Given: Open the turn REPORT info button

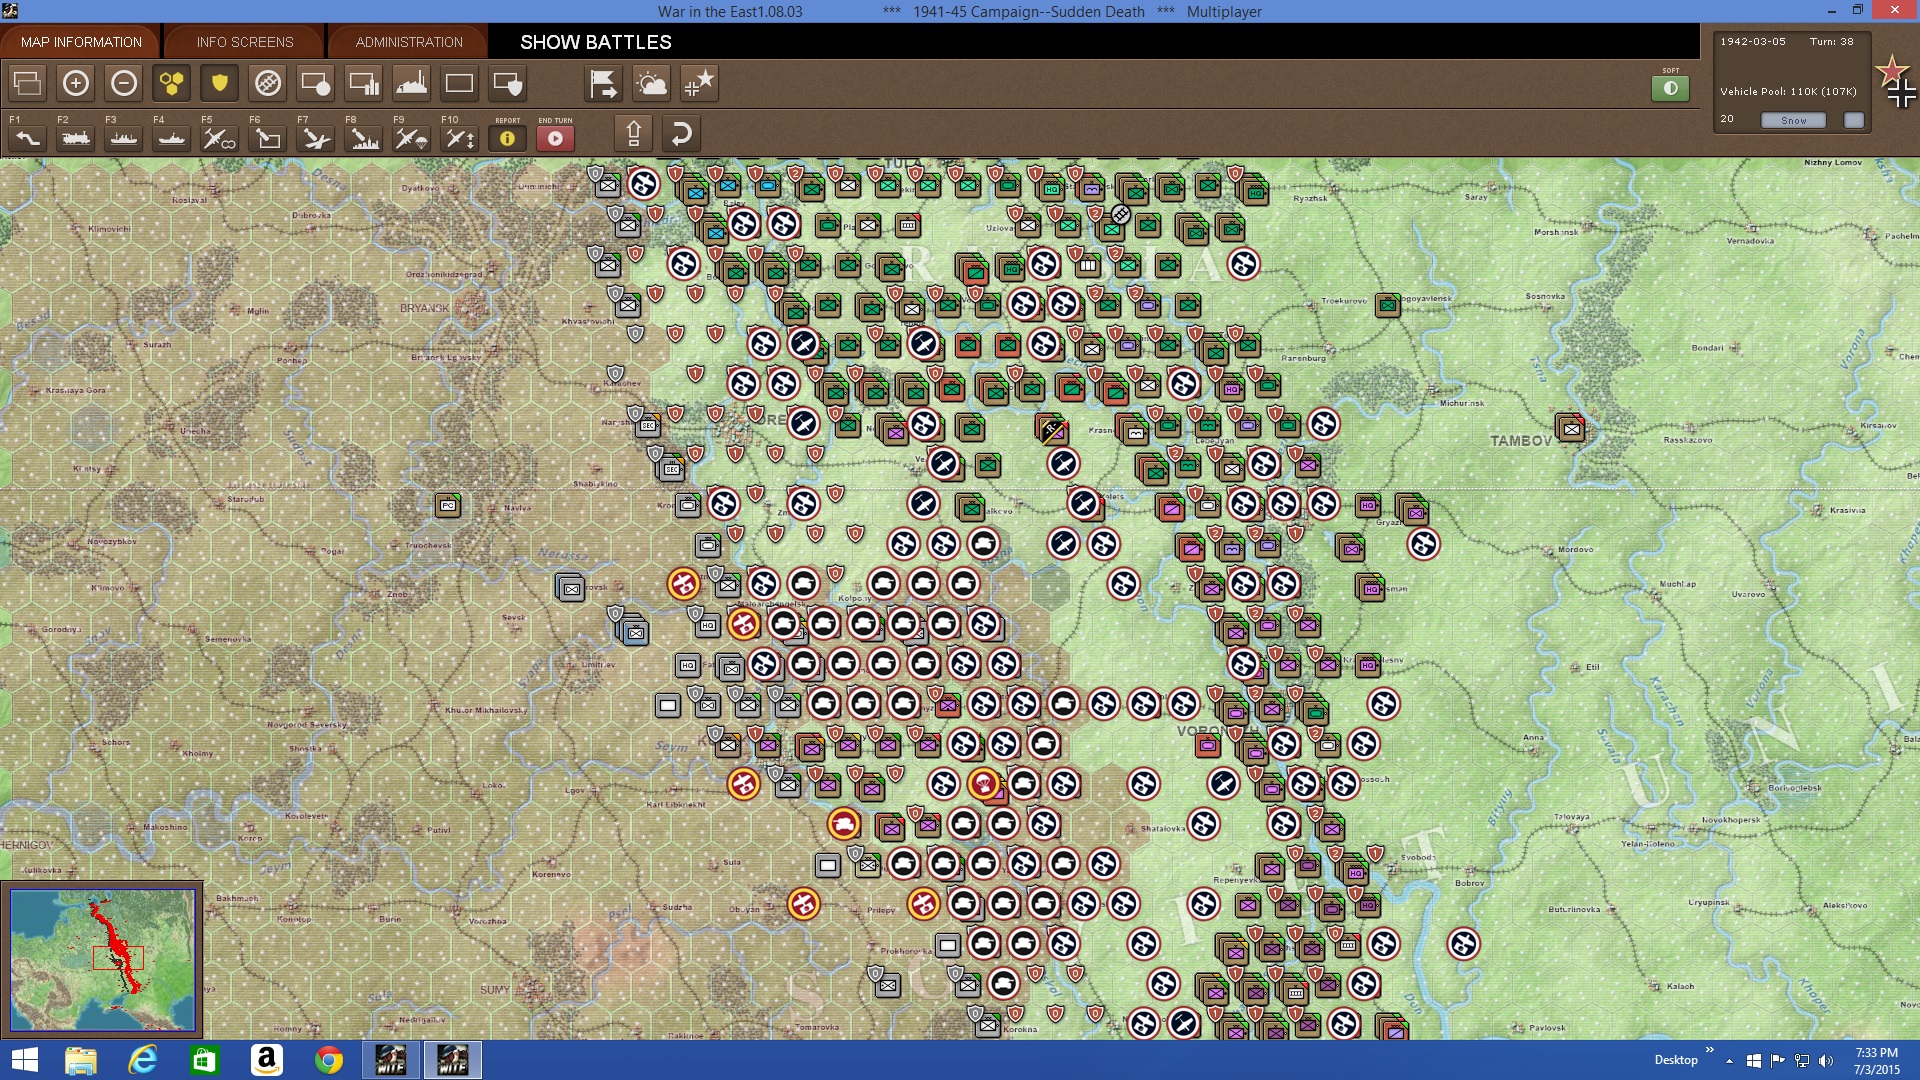Looking at the screenshot, I should click(508, 138).
